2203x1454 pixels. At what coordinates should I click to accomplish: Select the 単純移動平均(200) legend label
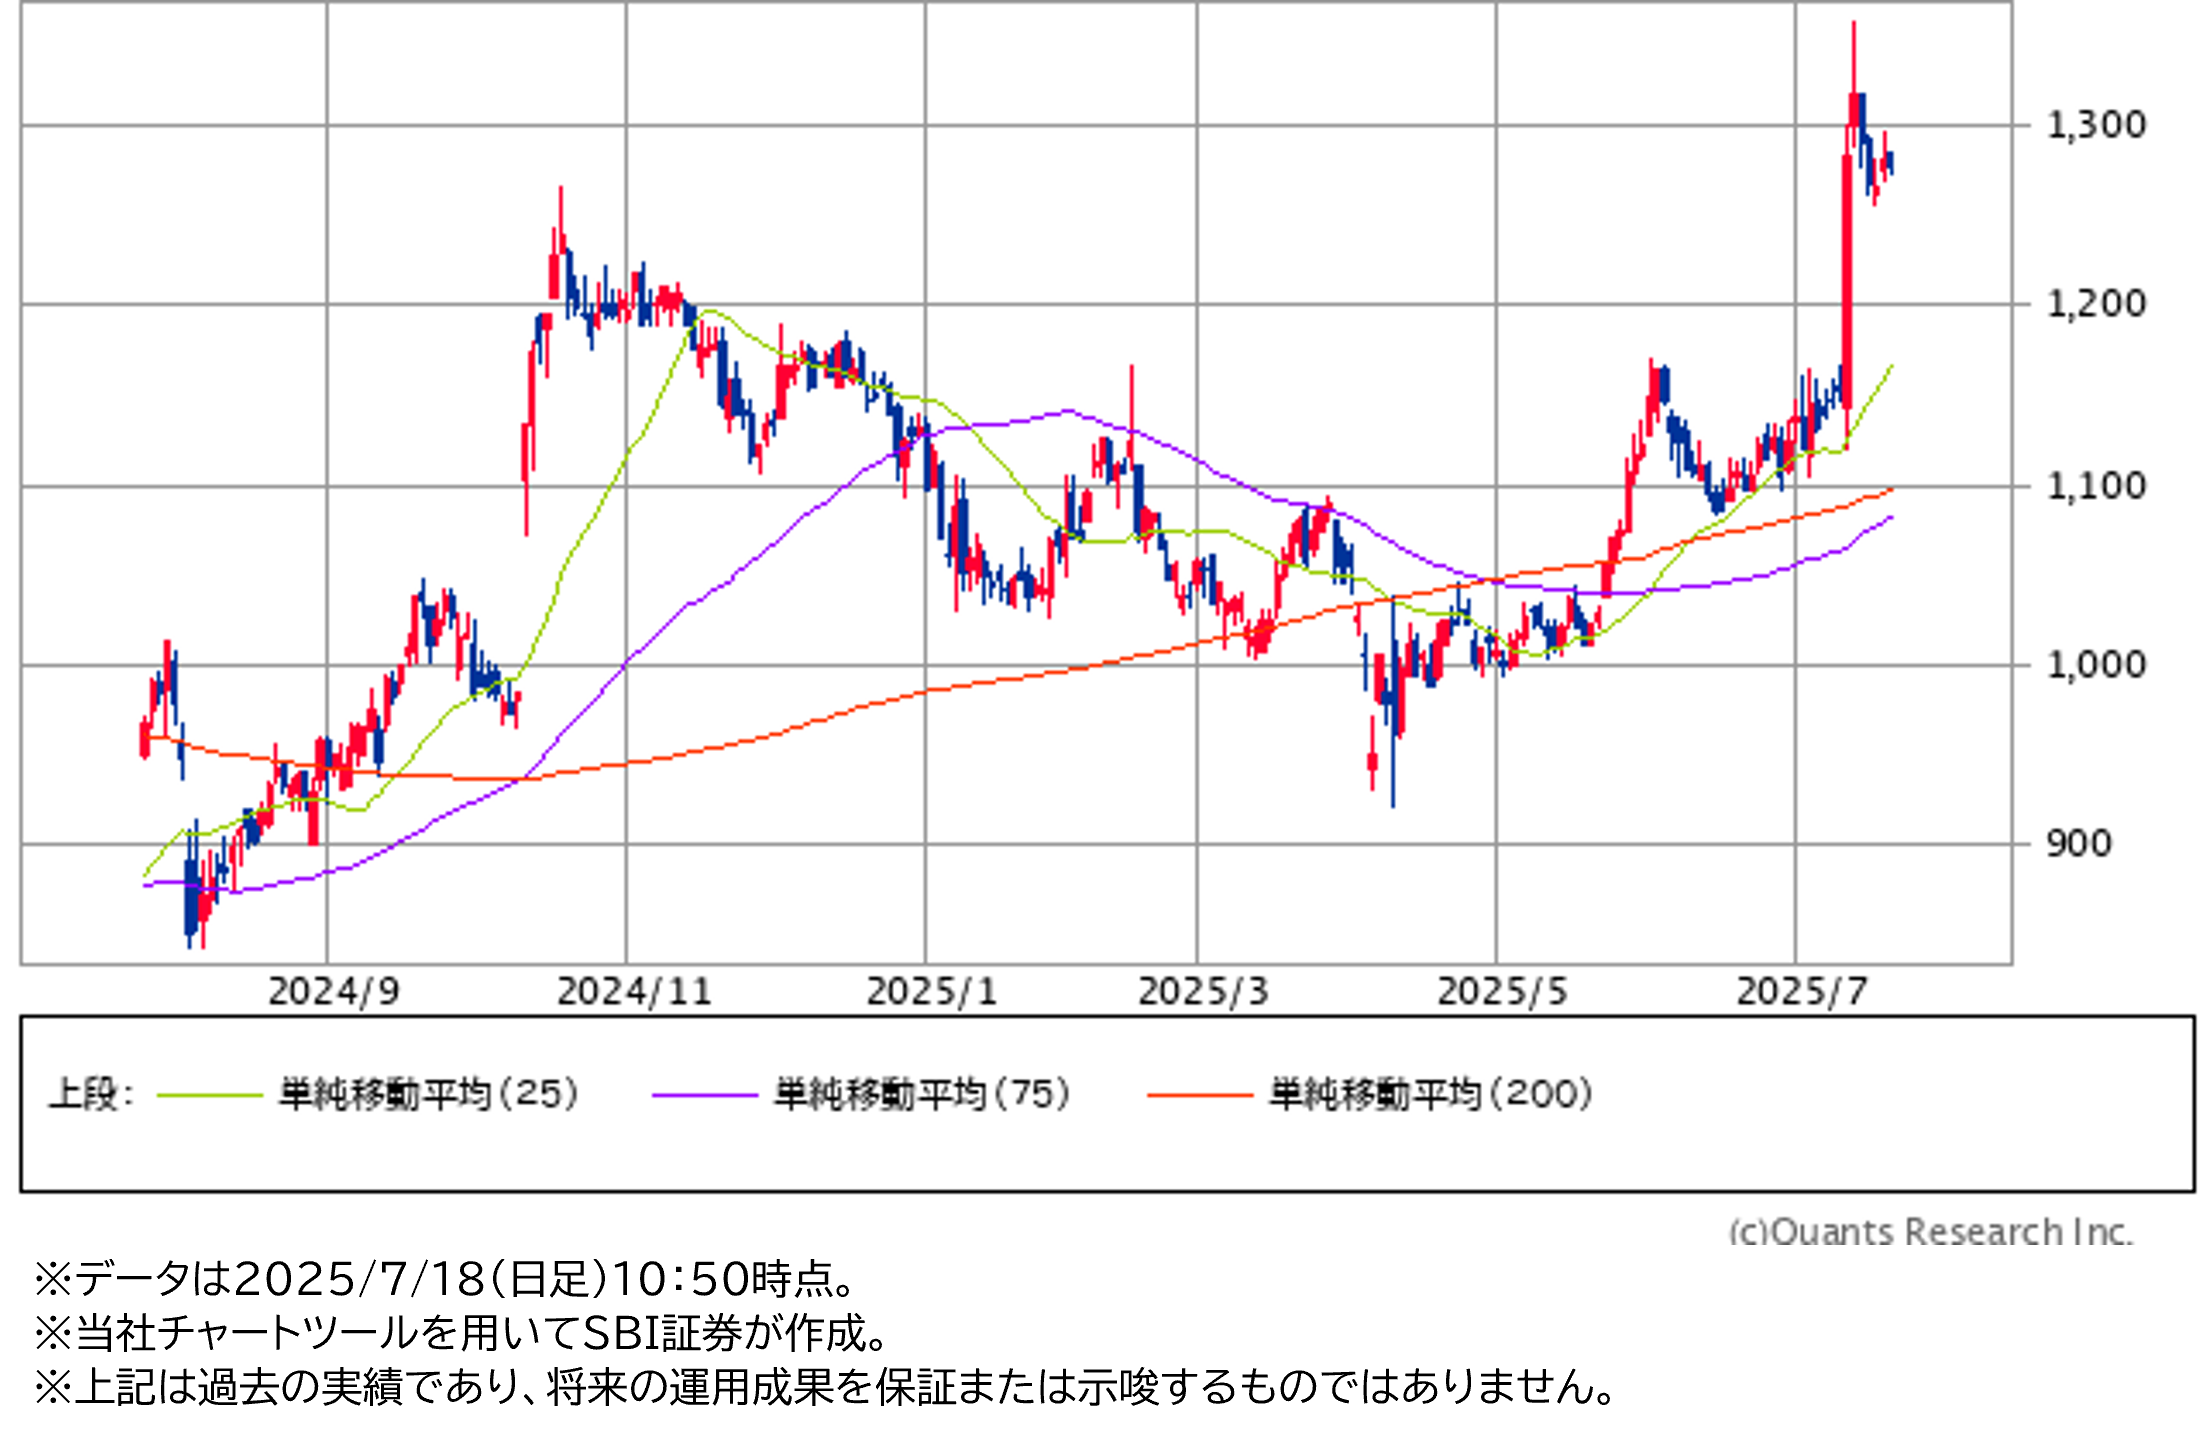(1431, 1094)
